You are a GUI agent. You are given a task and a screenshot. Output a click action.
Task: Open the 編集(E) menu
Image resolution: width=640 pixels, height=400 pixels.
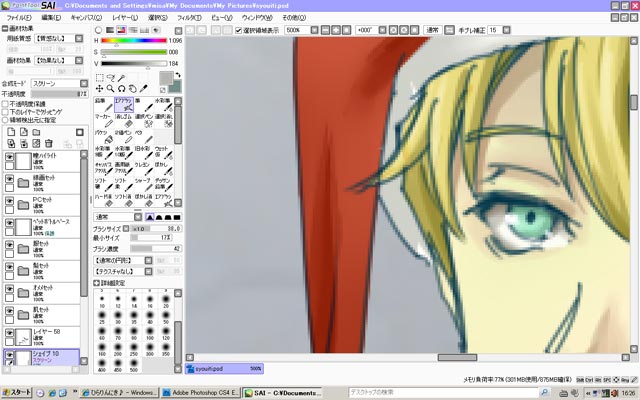[x=51, y=18]
